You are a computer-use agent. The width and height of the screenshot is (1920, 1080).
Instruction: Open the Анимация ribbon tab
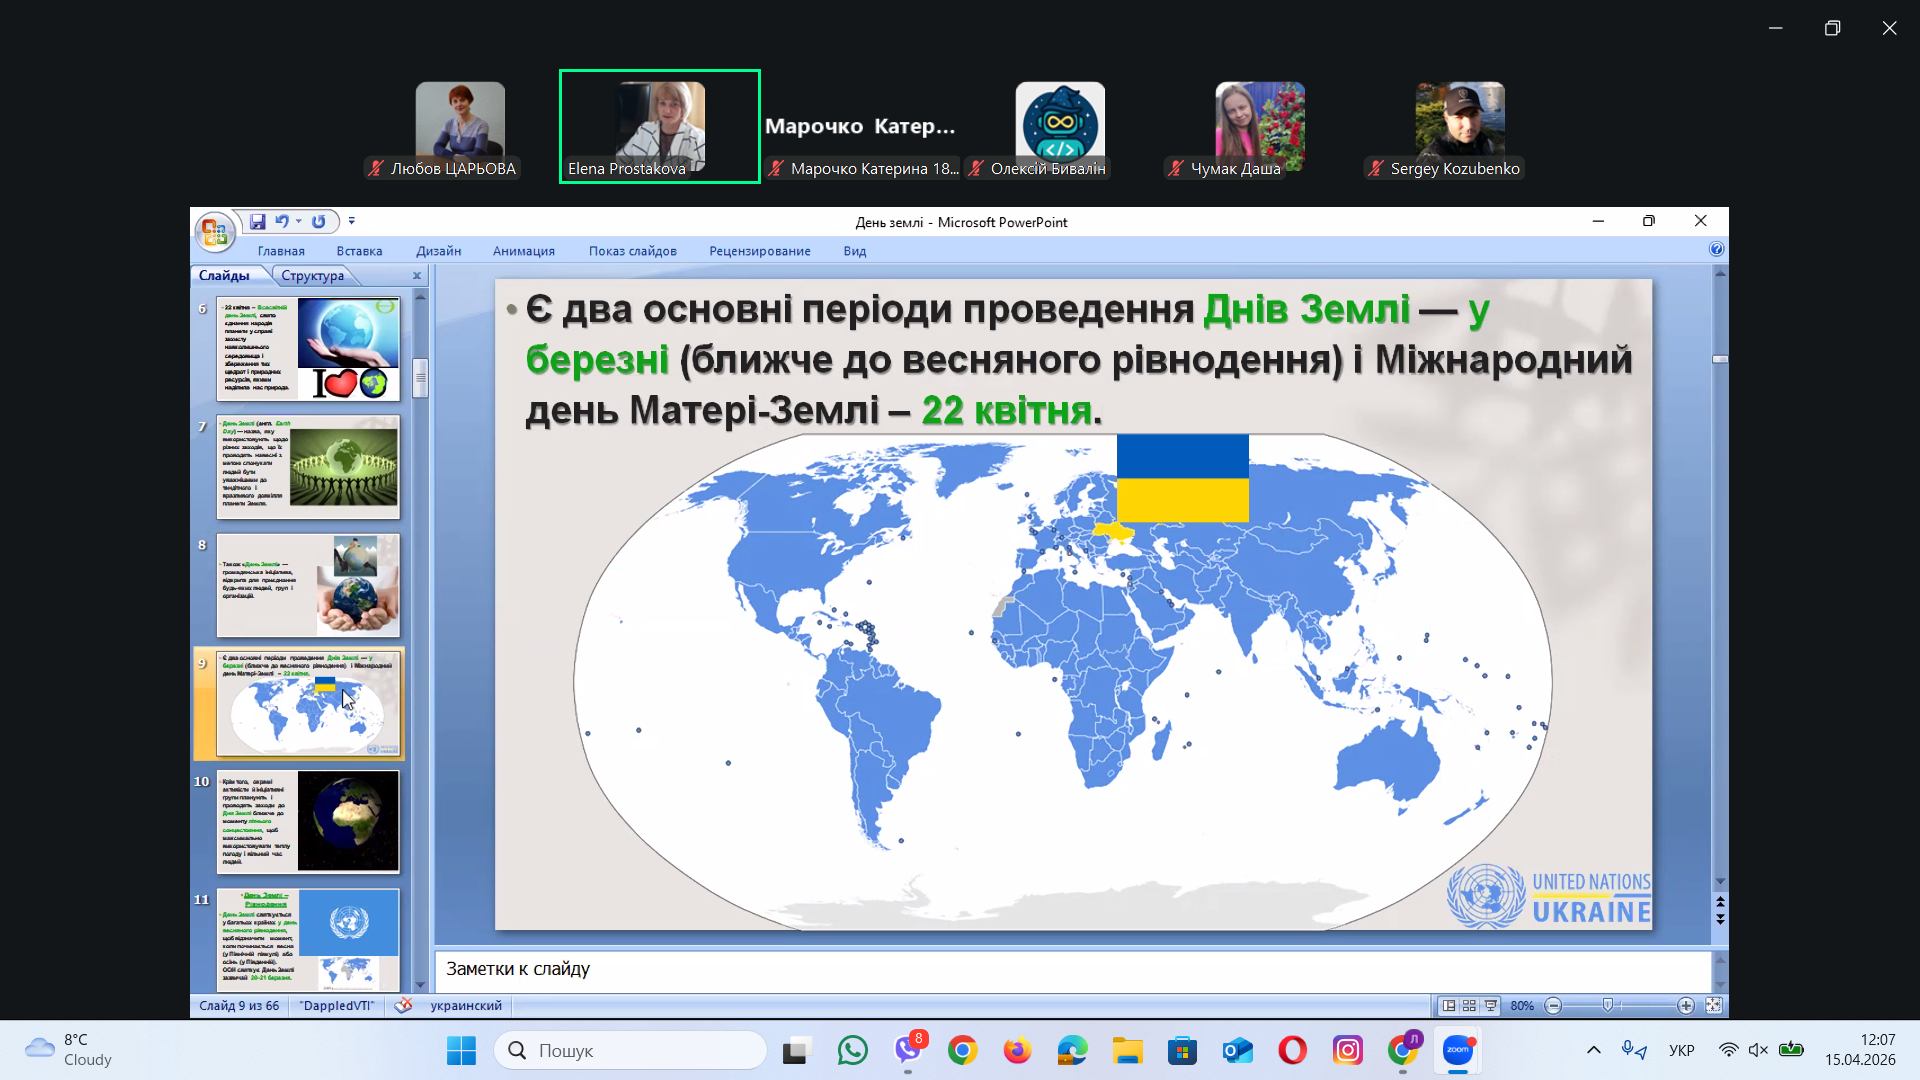tap(523, 251)
